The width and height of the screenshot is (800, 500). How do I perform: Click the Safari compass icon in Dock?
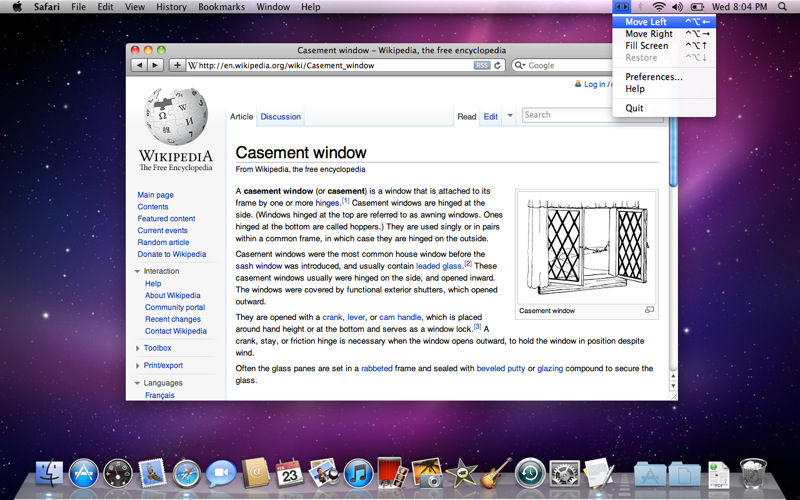(x=186, y=473)
